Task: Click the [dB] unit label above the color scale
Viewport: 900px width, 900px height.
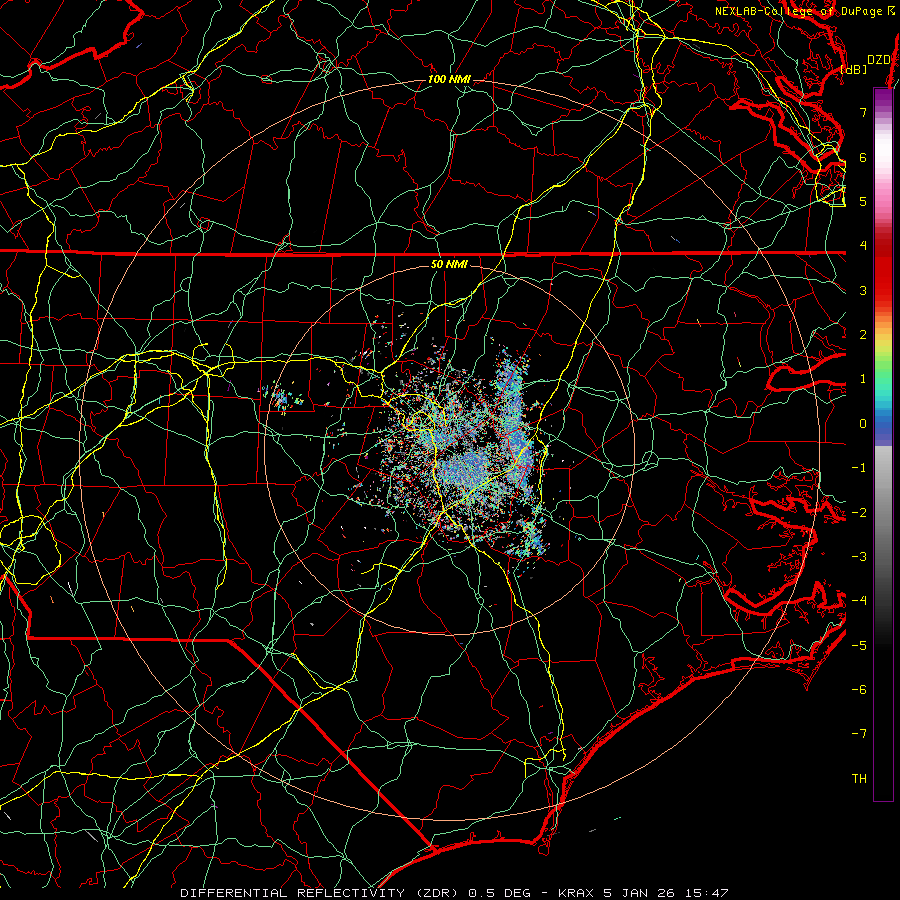Action: pyautogui.click(x=853, y=69)
